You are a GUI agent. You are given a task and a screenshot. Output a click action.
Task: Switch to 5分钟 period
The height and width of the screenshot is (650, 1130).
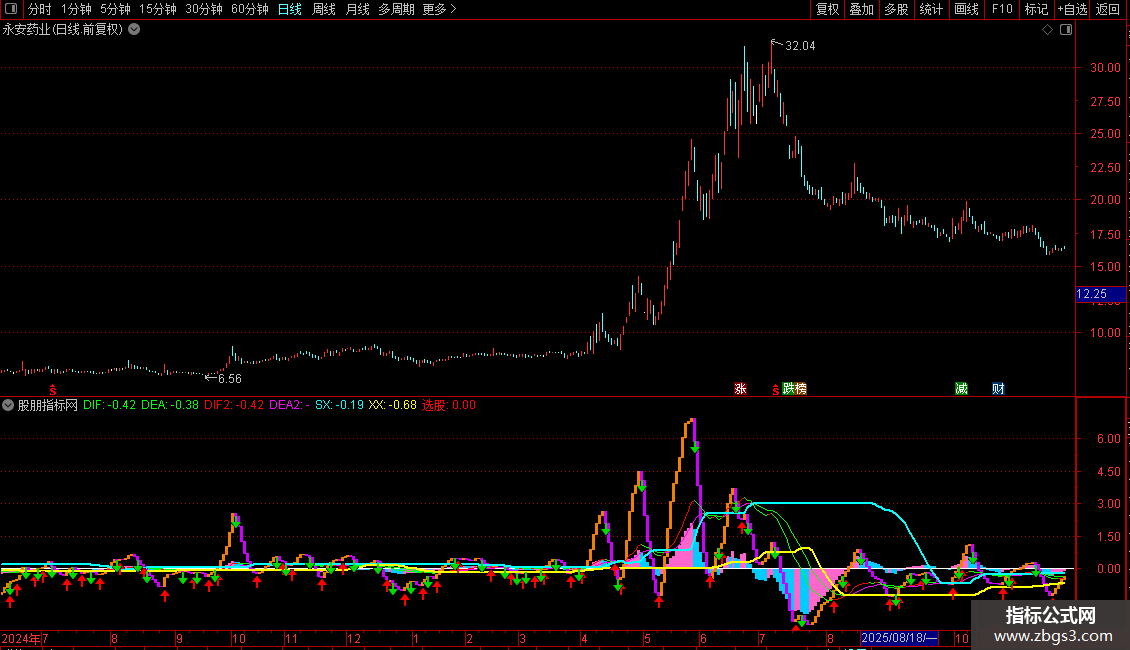pos(115,9)
